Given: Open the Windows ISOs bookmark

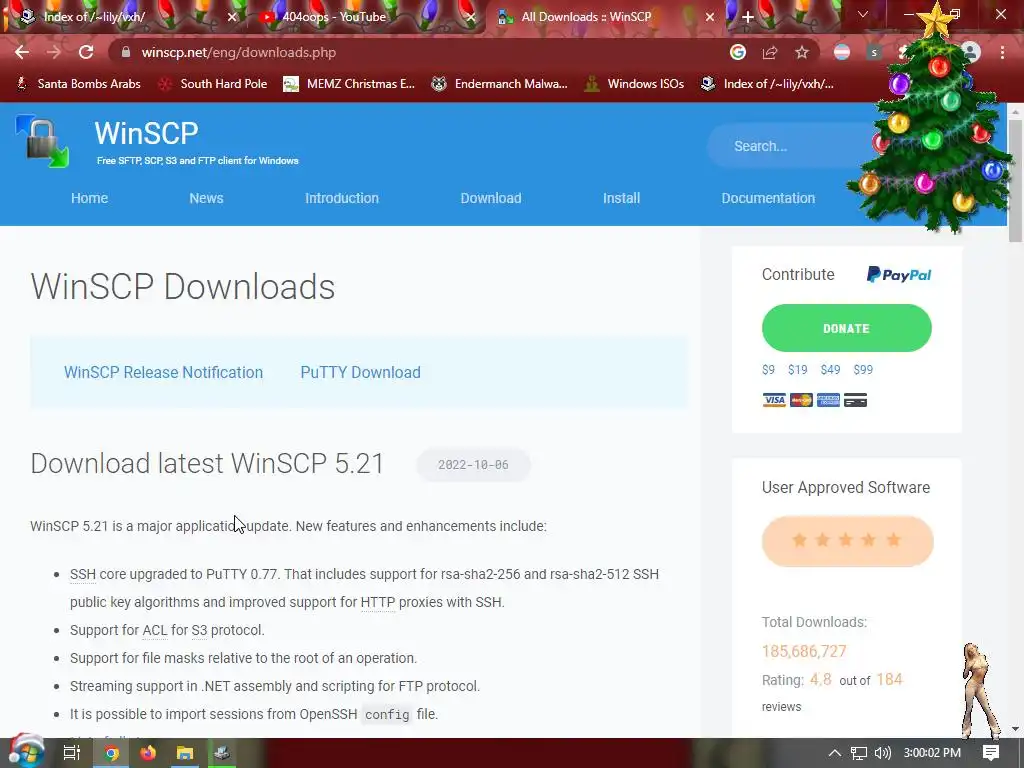Looking at the screenshot, I should click(x=634, y=84).
